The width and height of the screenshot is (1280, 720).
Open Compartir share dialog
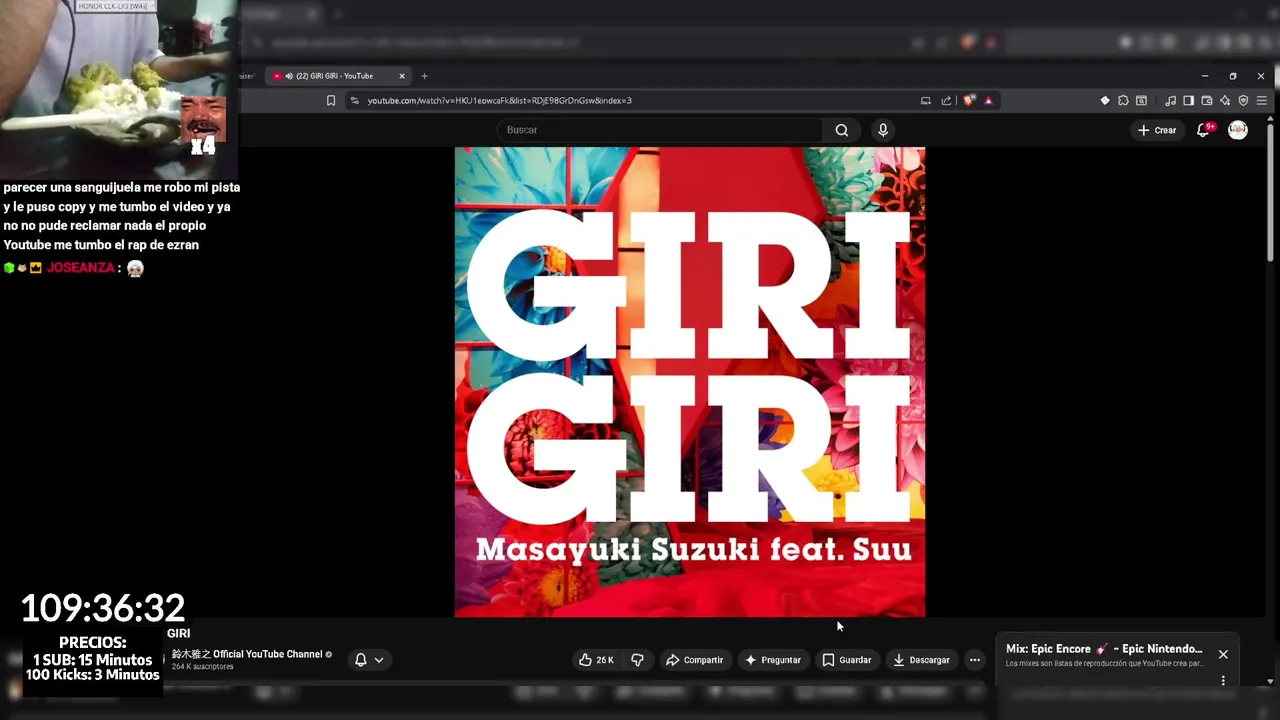click(x=694, y=660)
